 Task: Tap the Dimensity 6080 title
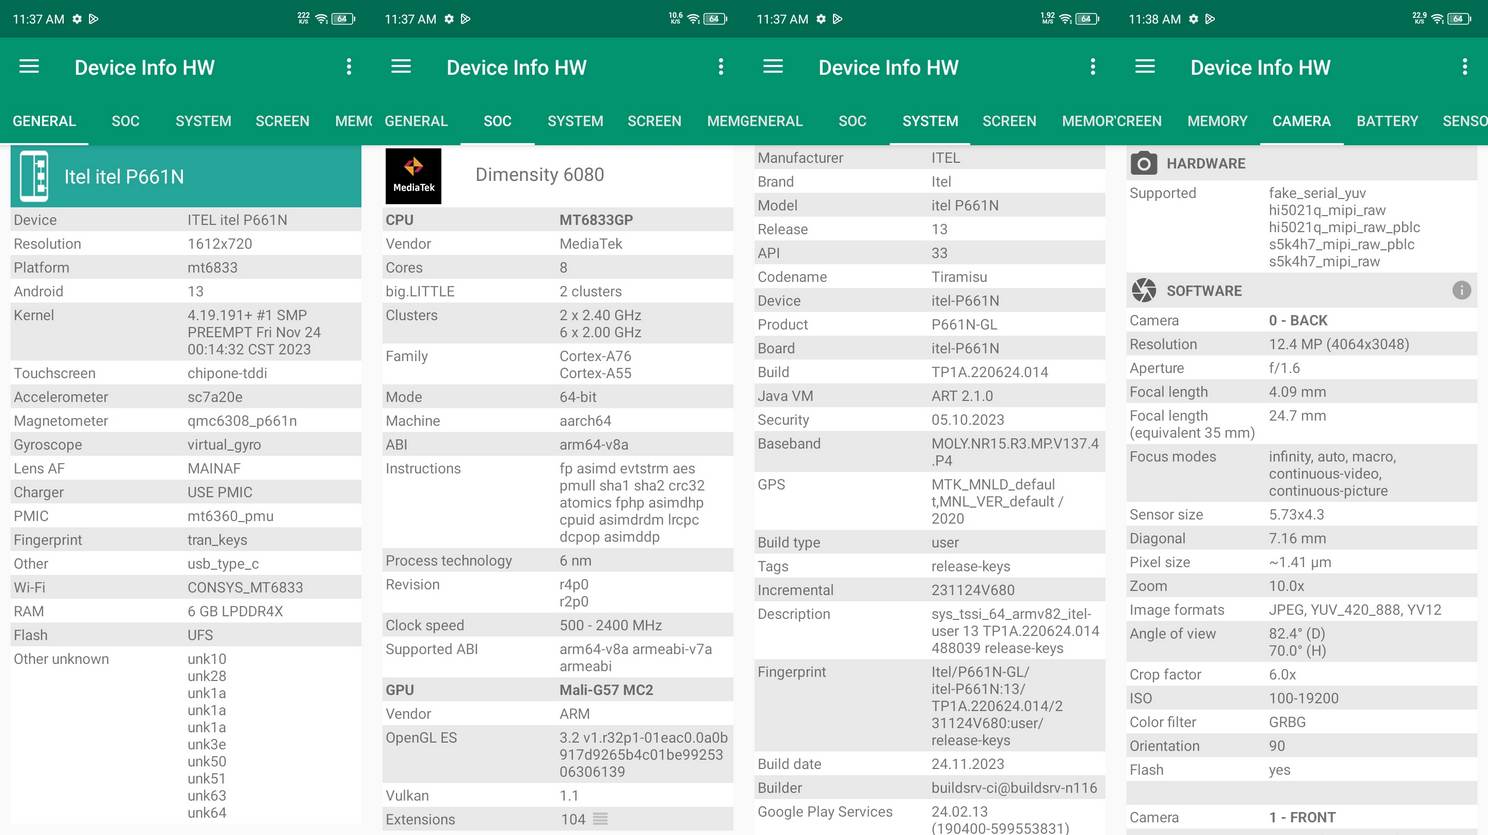pyautogui.click(x=539, y=174)
